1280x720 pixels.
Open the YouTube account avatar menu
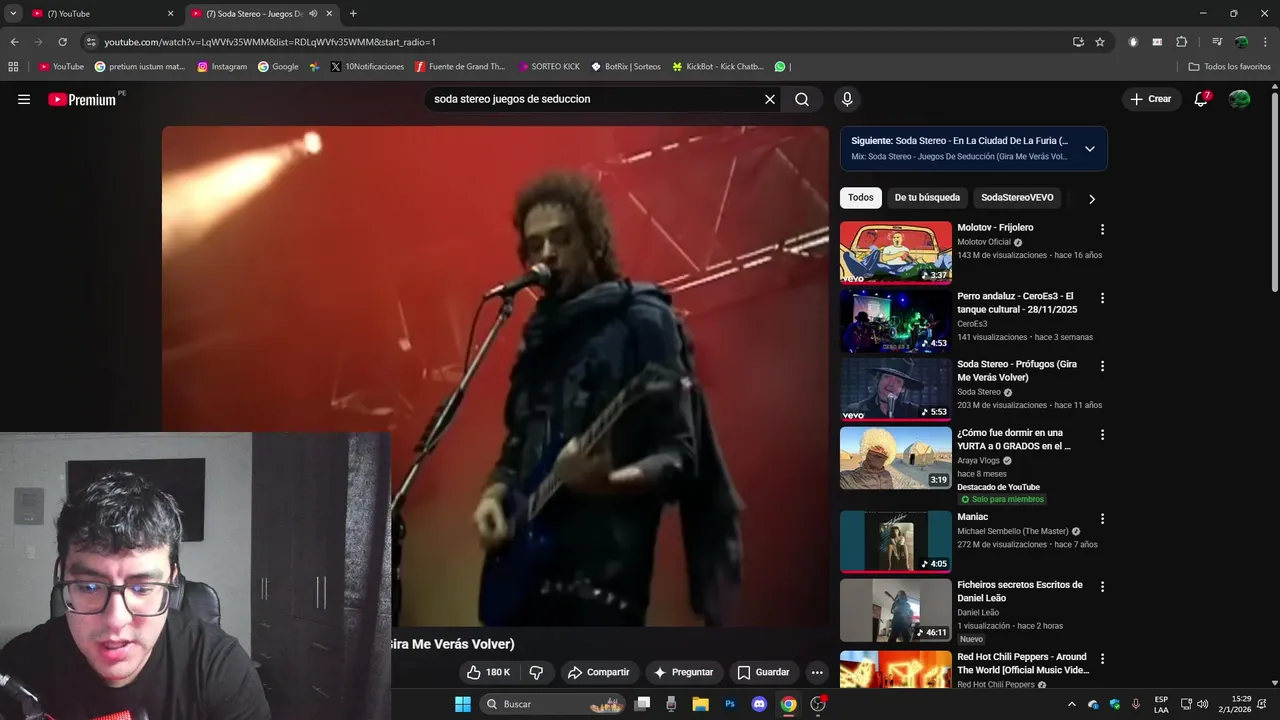coord(1239,99)
